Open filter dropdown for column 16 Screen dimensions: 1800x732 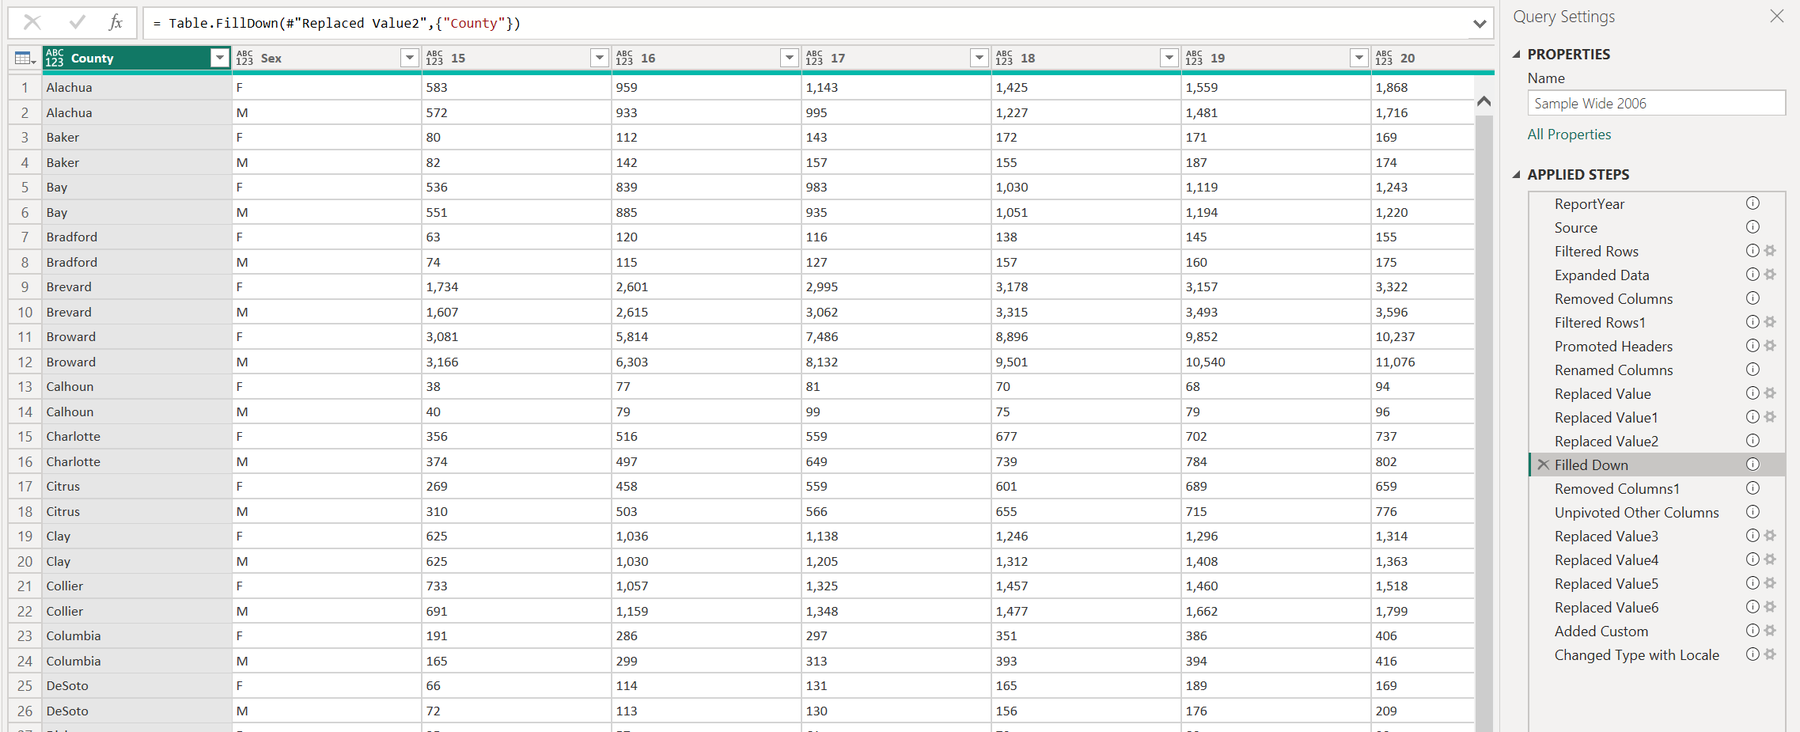[x=789, y=58]
